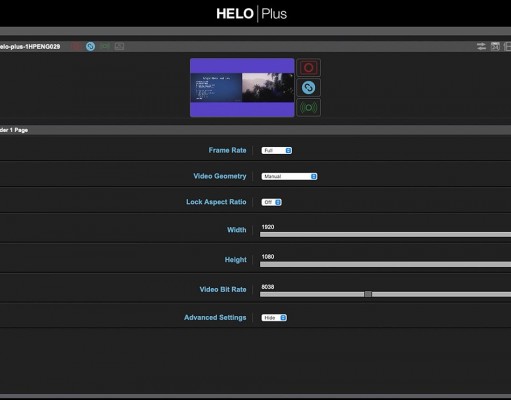The height and width of the screenshot is (400, 511).
Task: Click the small green stream icon in header
Action: point(105,46)
